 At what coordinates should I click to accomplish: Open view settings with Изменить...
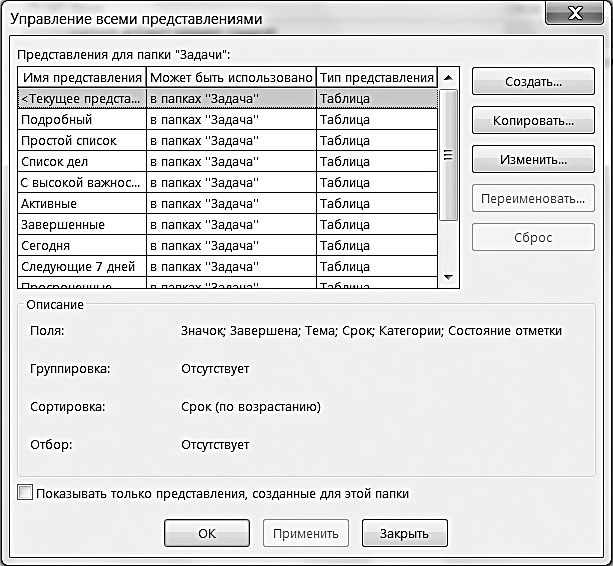click(533, 159)
